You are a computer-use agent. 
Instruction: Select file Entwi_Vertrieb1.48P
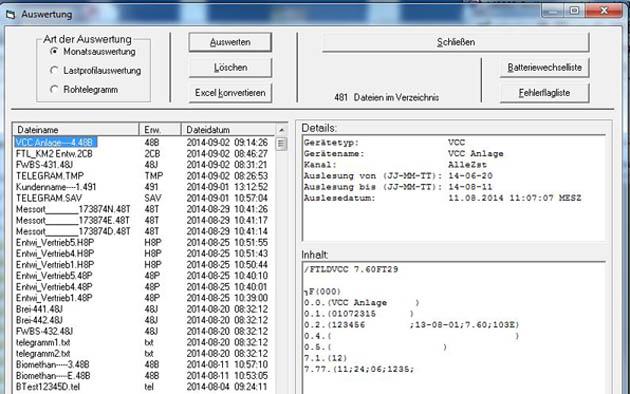(54, 298)
